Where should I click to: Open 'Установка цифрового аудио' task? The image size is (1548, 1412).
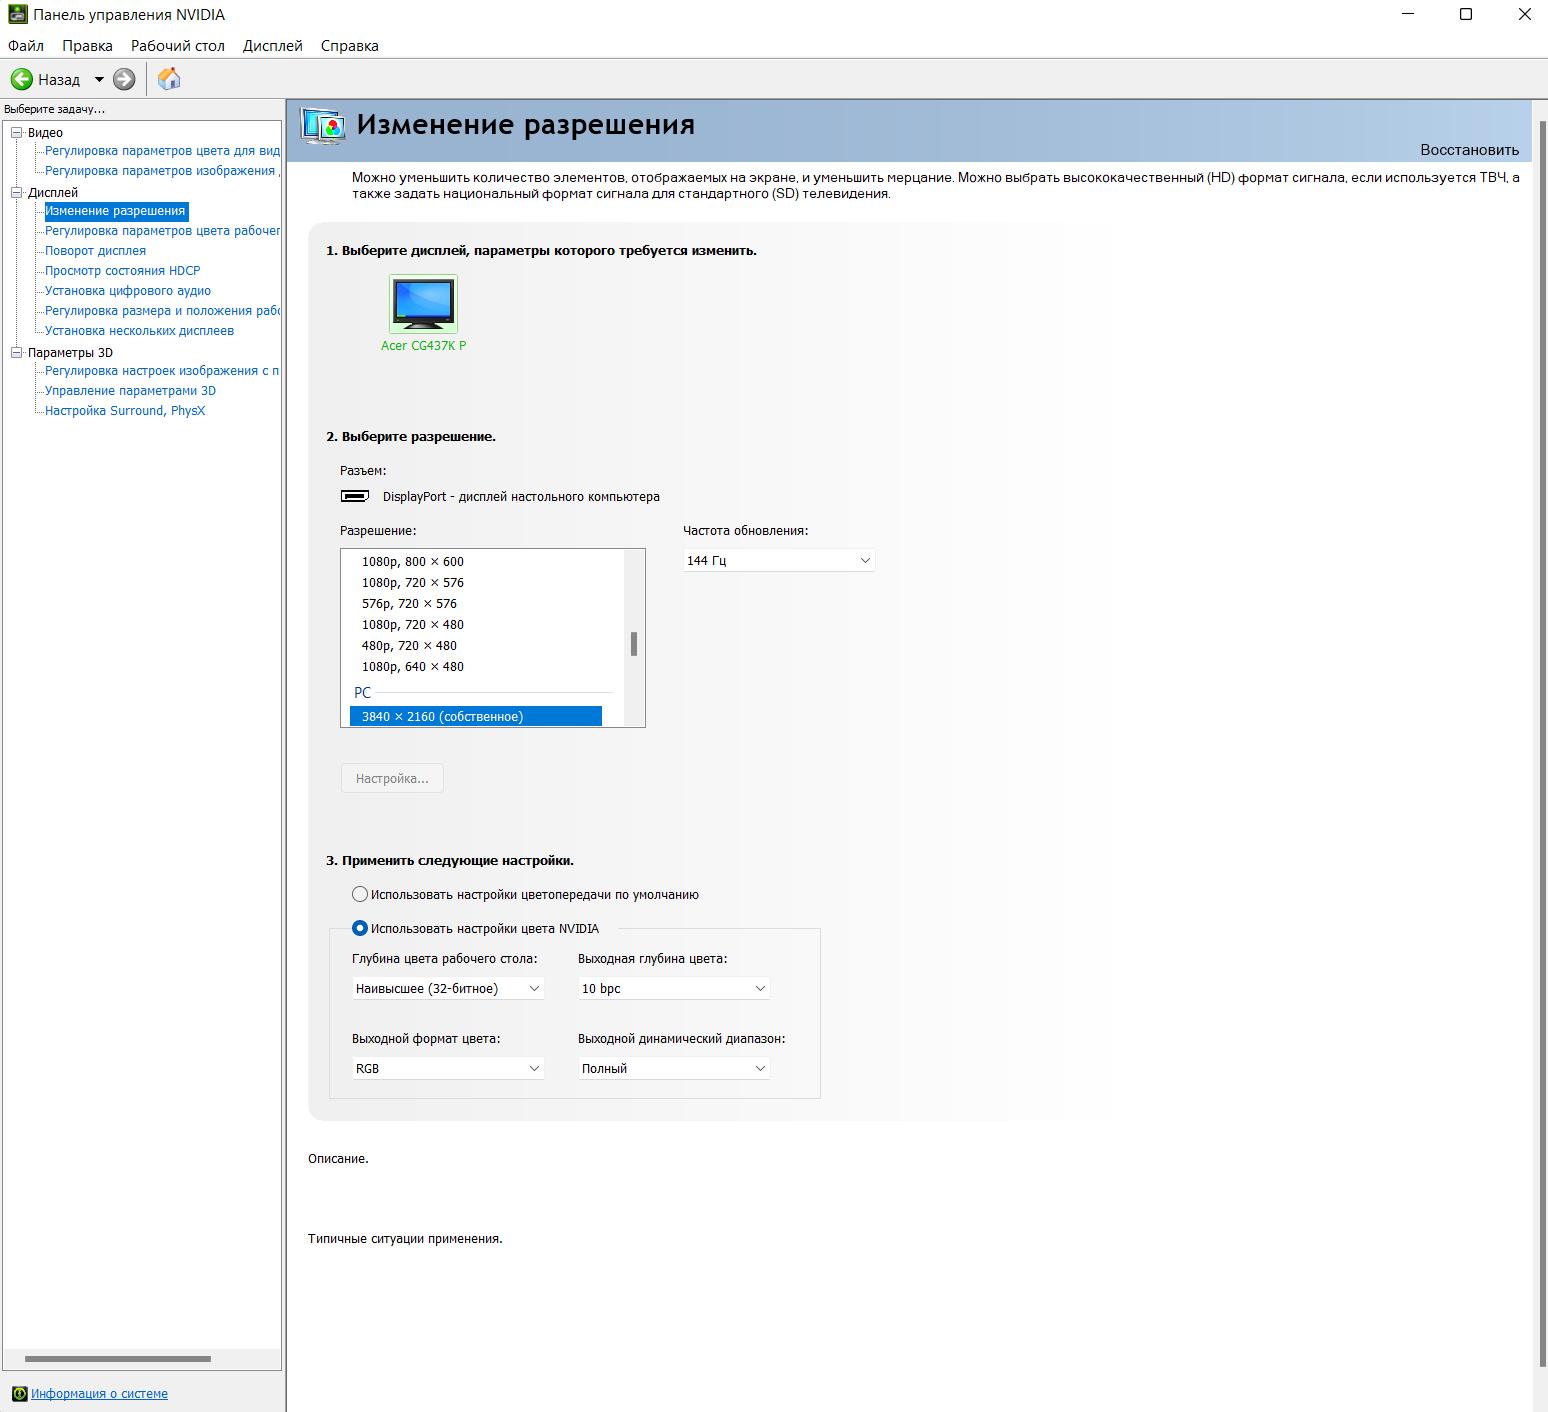pos(128,290)
